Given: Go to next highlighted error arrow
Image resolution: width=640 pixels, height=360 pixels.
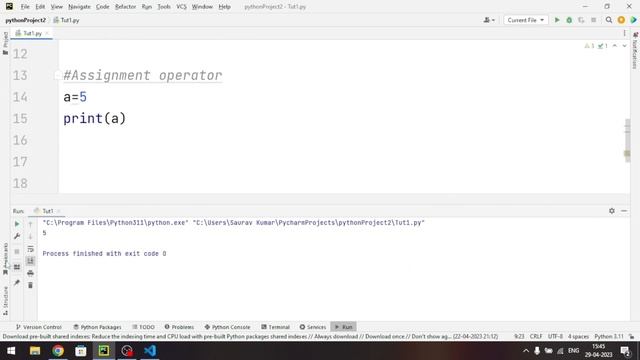Looking at the screenshot, I should tap(624, 46).
